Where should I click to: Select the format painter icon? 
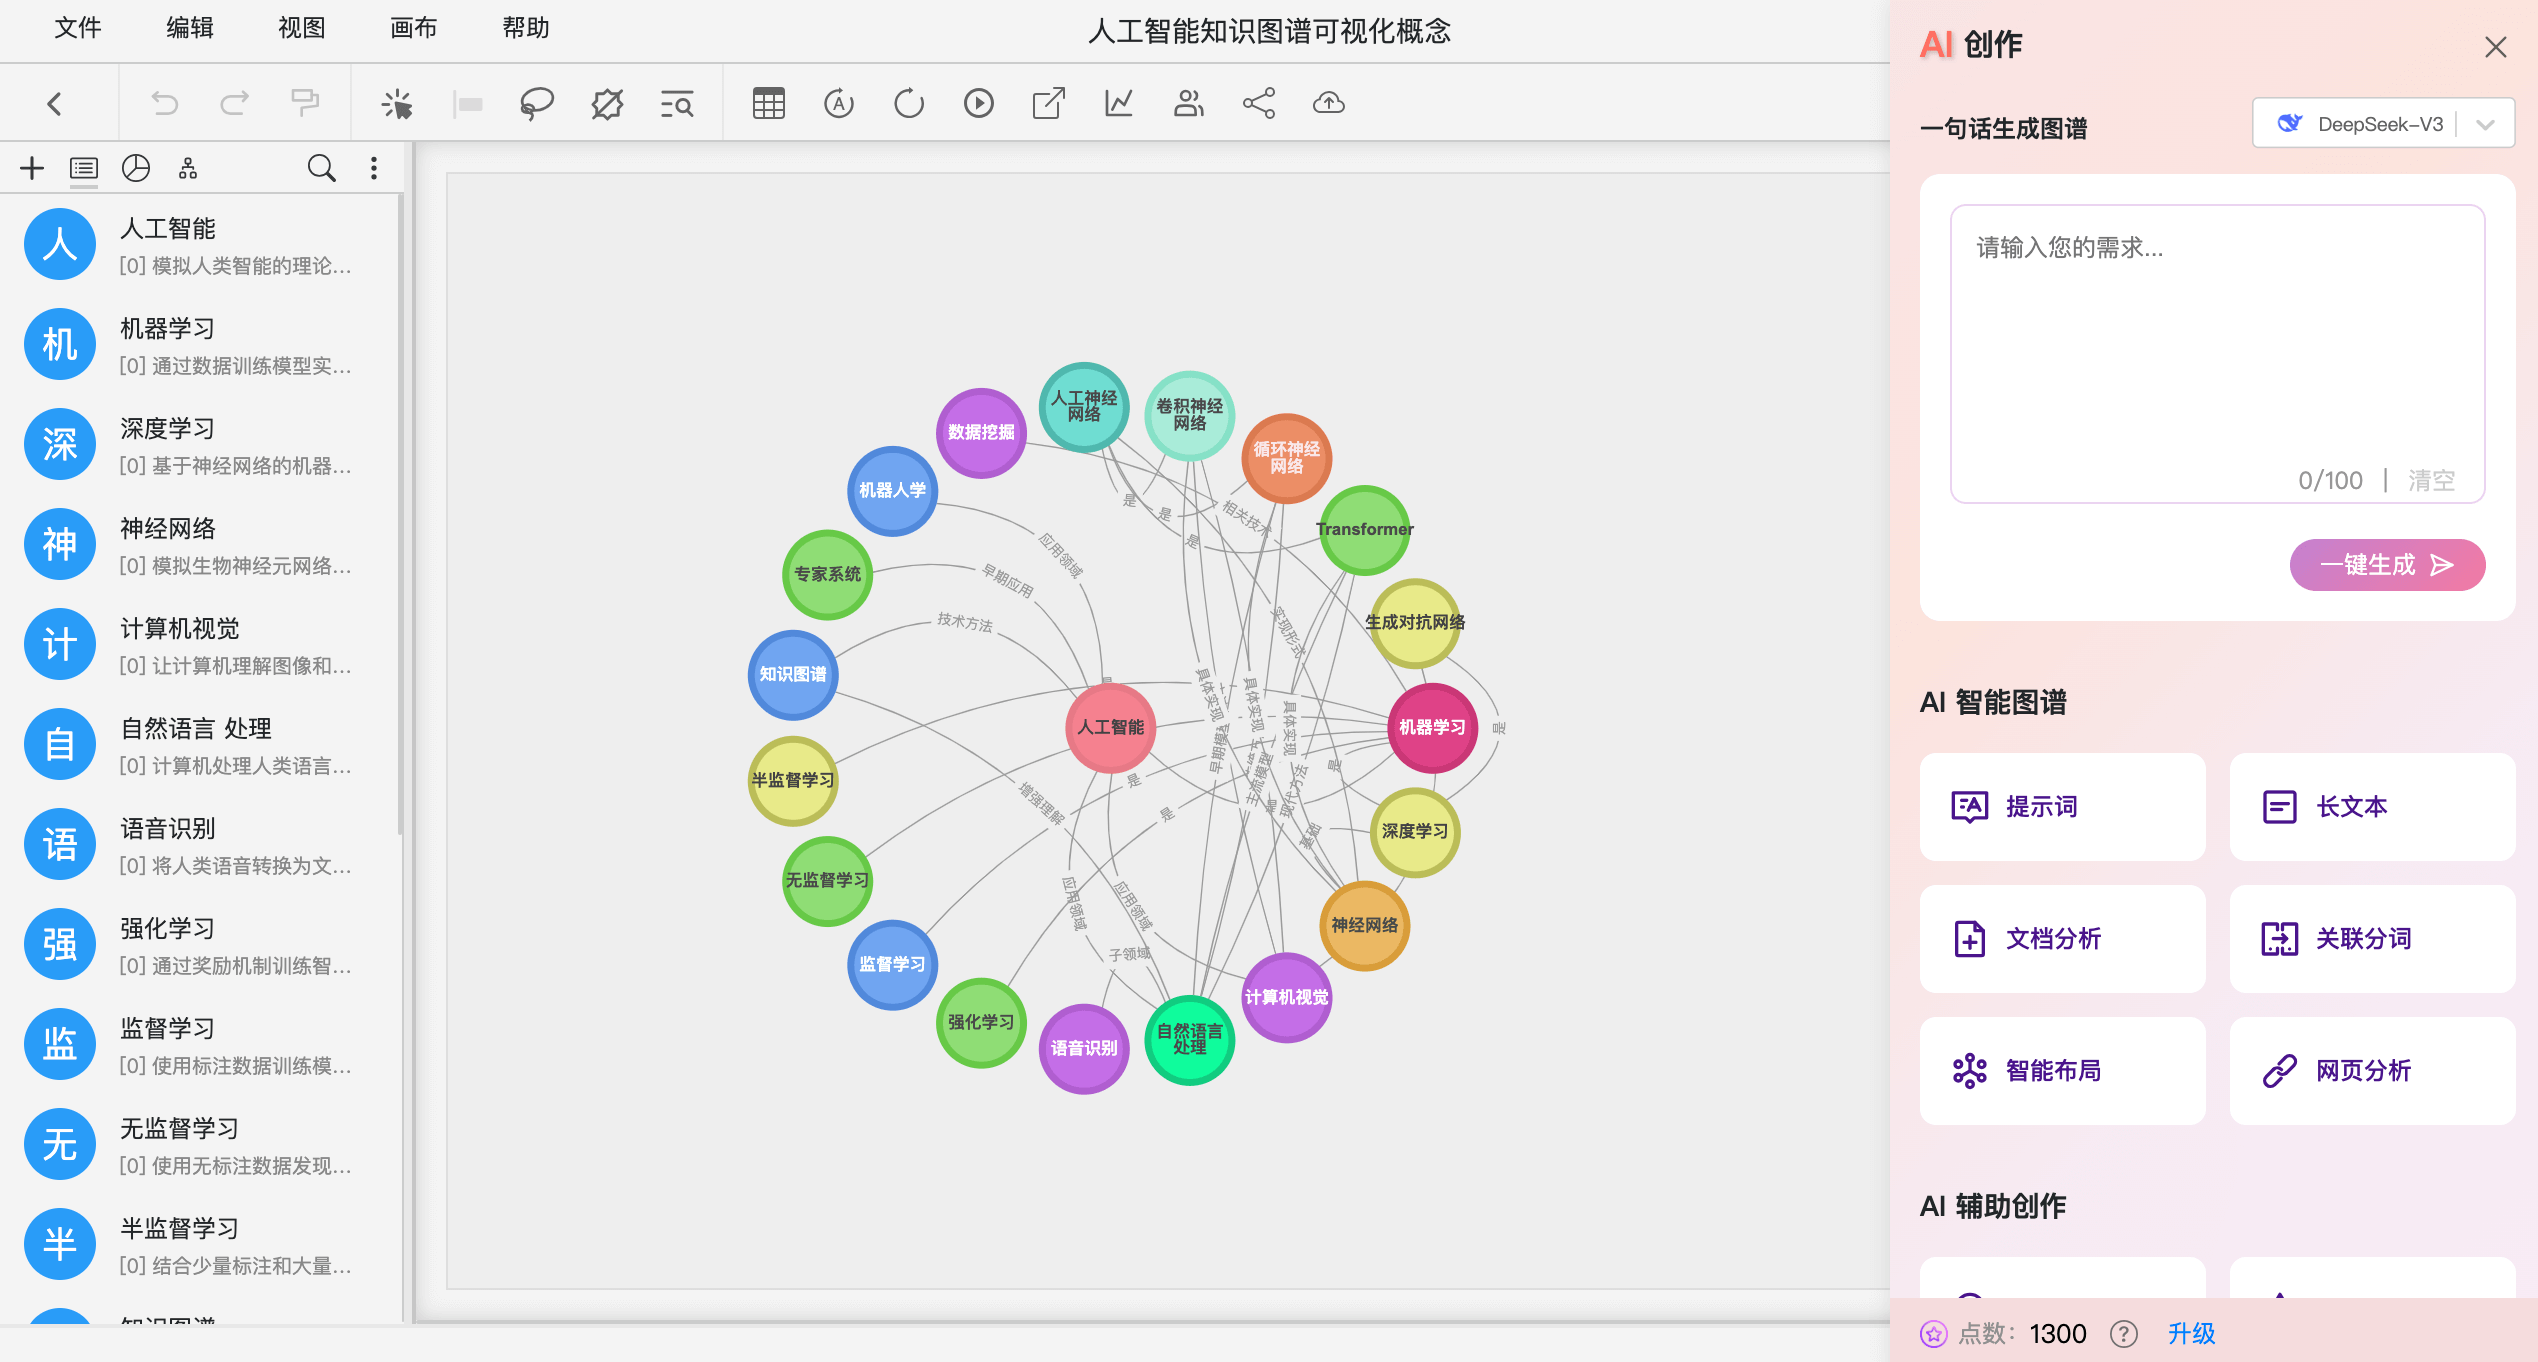pyautogui.click(x=304, y=103)
